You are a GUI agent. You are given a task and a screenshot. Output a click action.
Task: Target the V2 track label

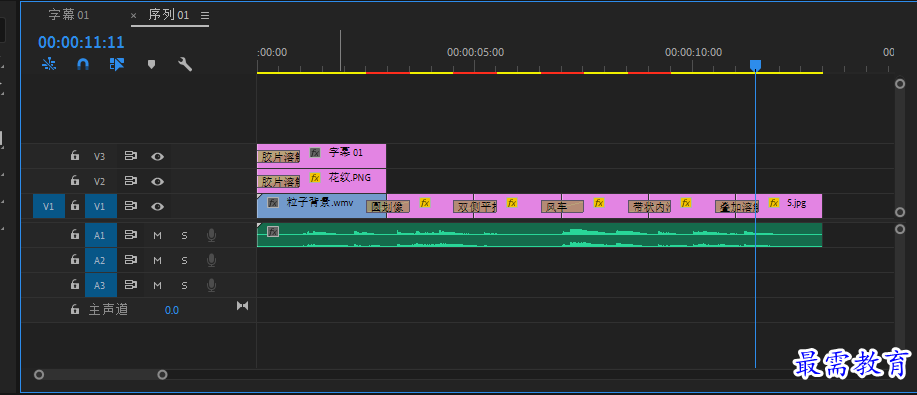(100, 181)
